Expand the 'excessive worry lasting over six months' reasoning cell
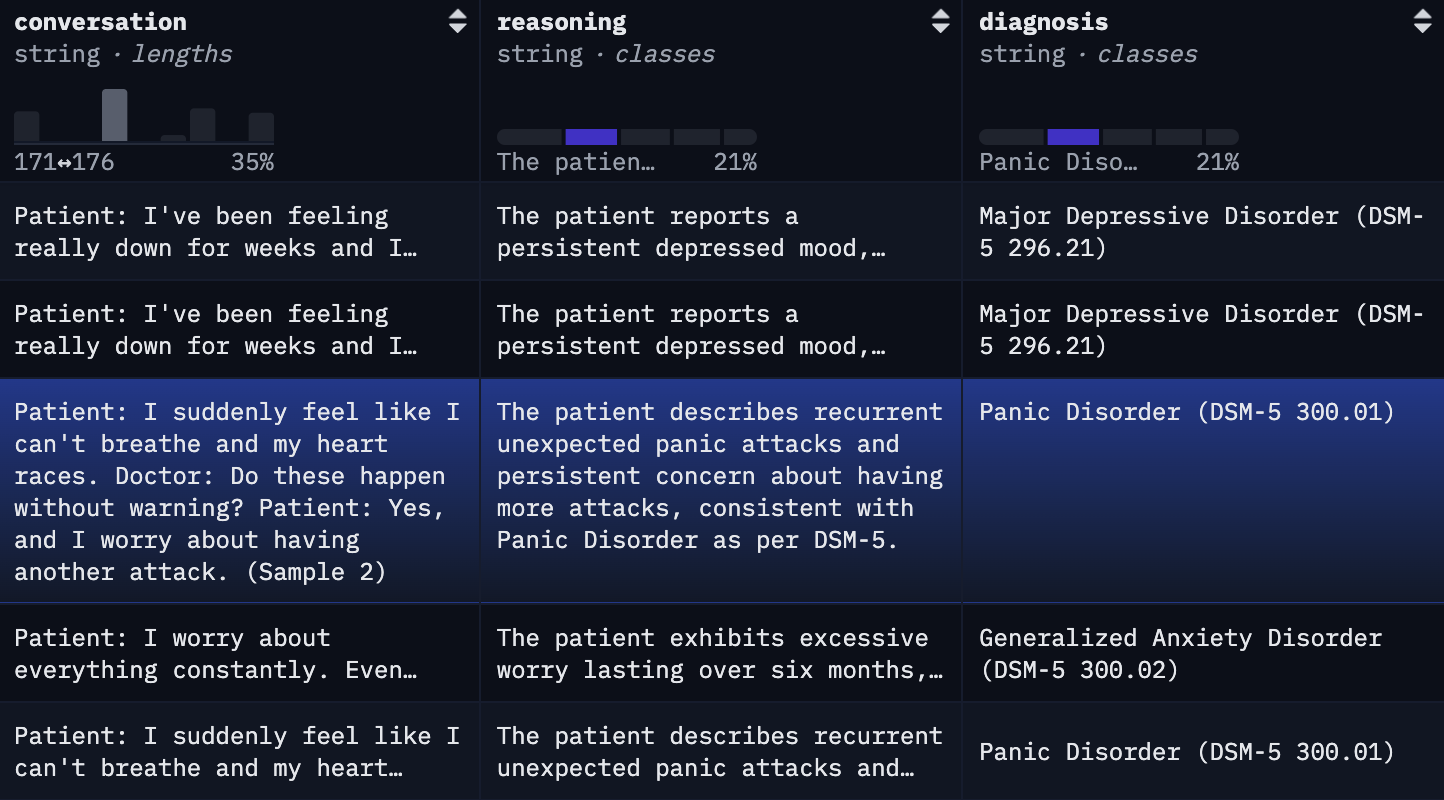Image resolution: width=1444 pixels, height=800 pixels. coord(720,653)
